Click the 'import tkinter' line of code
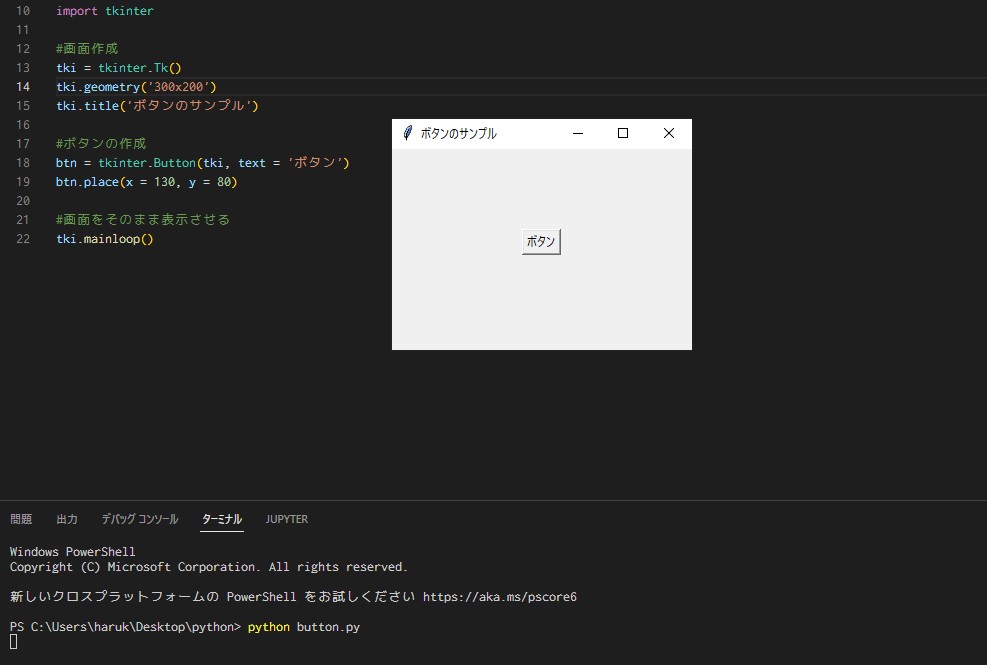Image resolution: width=987 pixels, height=665 pixels. click(104, 11)
